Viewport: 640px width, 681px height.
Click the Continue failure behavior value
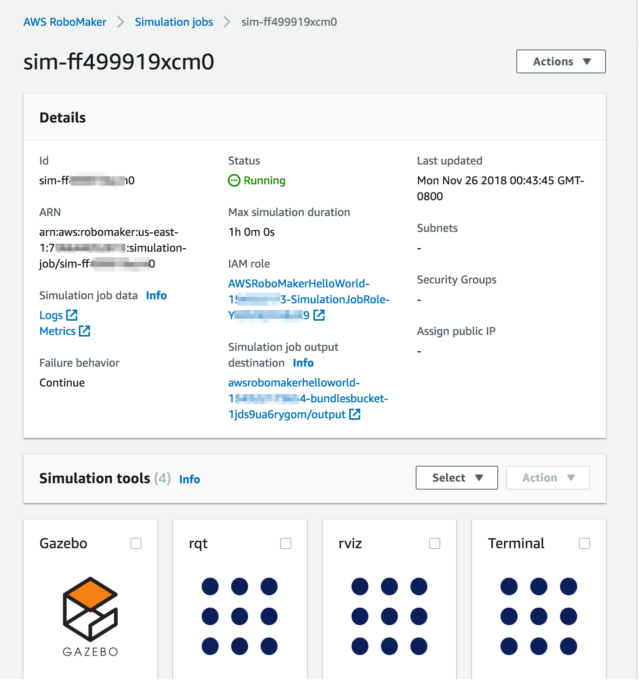pos(62,383)
